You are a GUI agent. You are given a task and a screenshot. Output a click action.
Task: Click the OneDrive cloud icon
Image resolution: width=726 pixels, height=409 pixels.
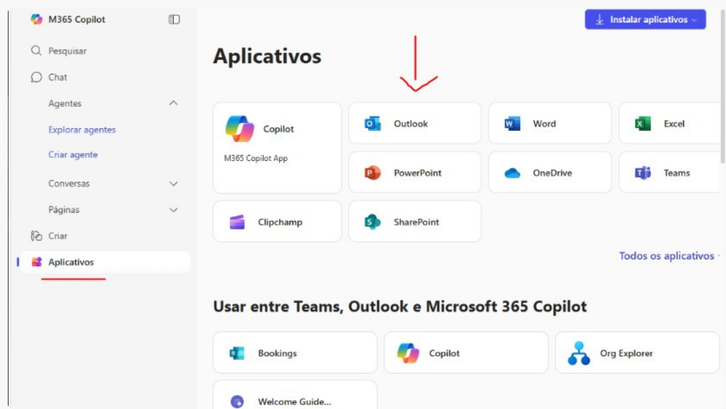pos(512,173)
